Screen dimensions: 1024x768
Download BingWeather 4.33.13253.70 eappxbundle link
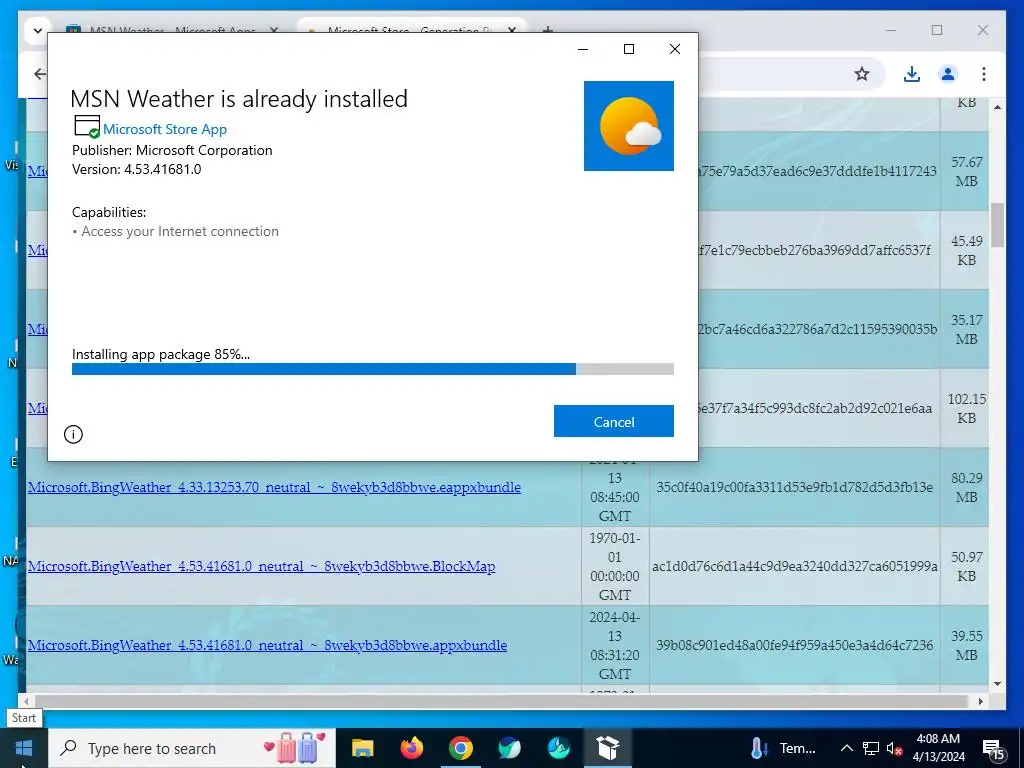[274, 487]
